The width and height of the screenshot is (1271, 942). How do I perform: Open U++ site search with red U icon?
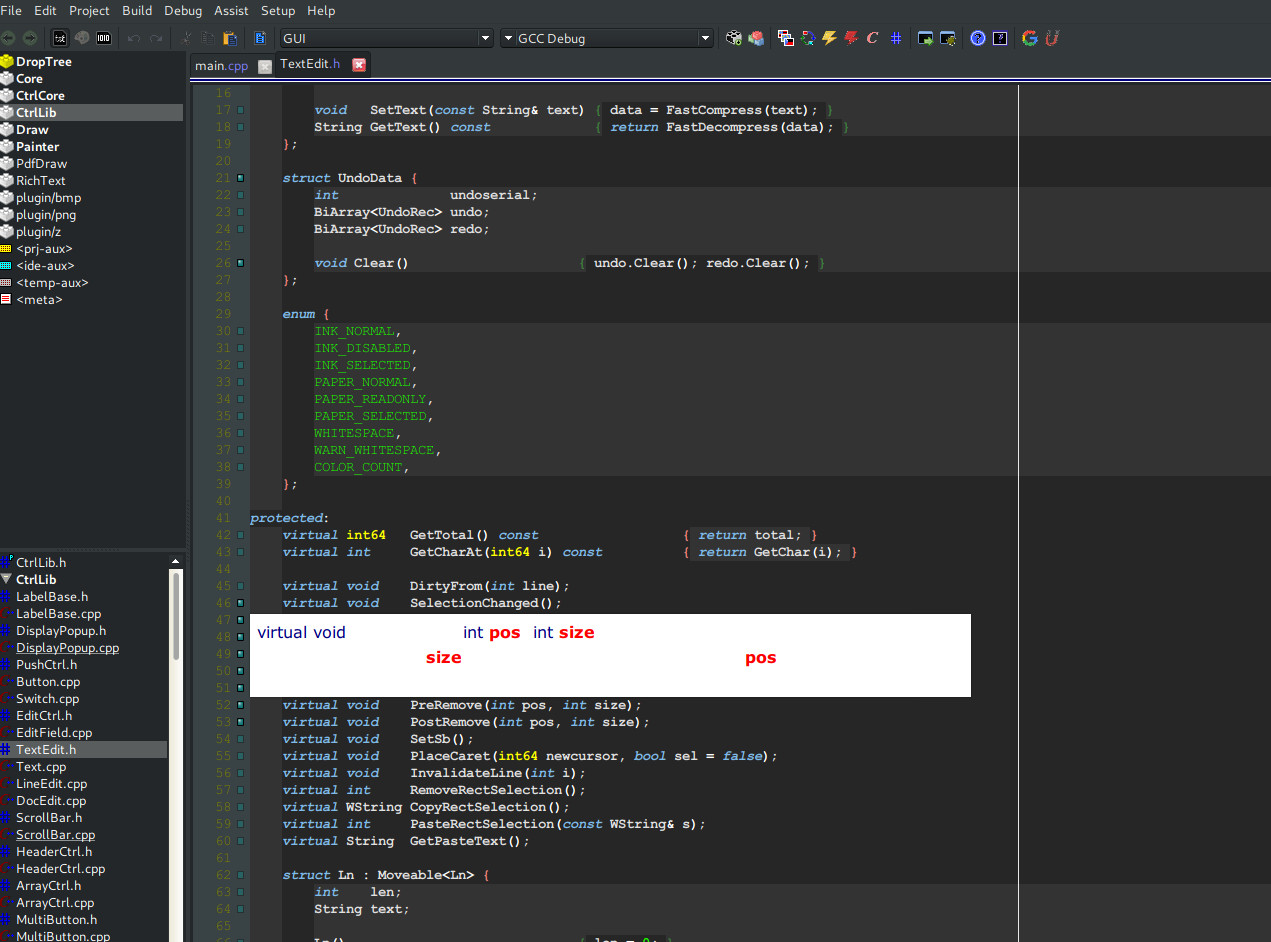pyautogui.click(x=1052, y=38)
